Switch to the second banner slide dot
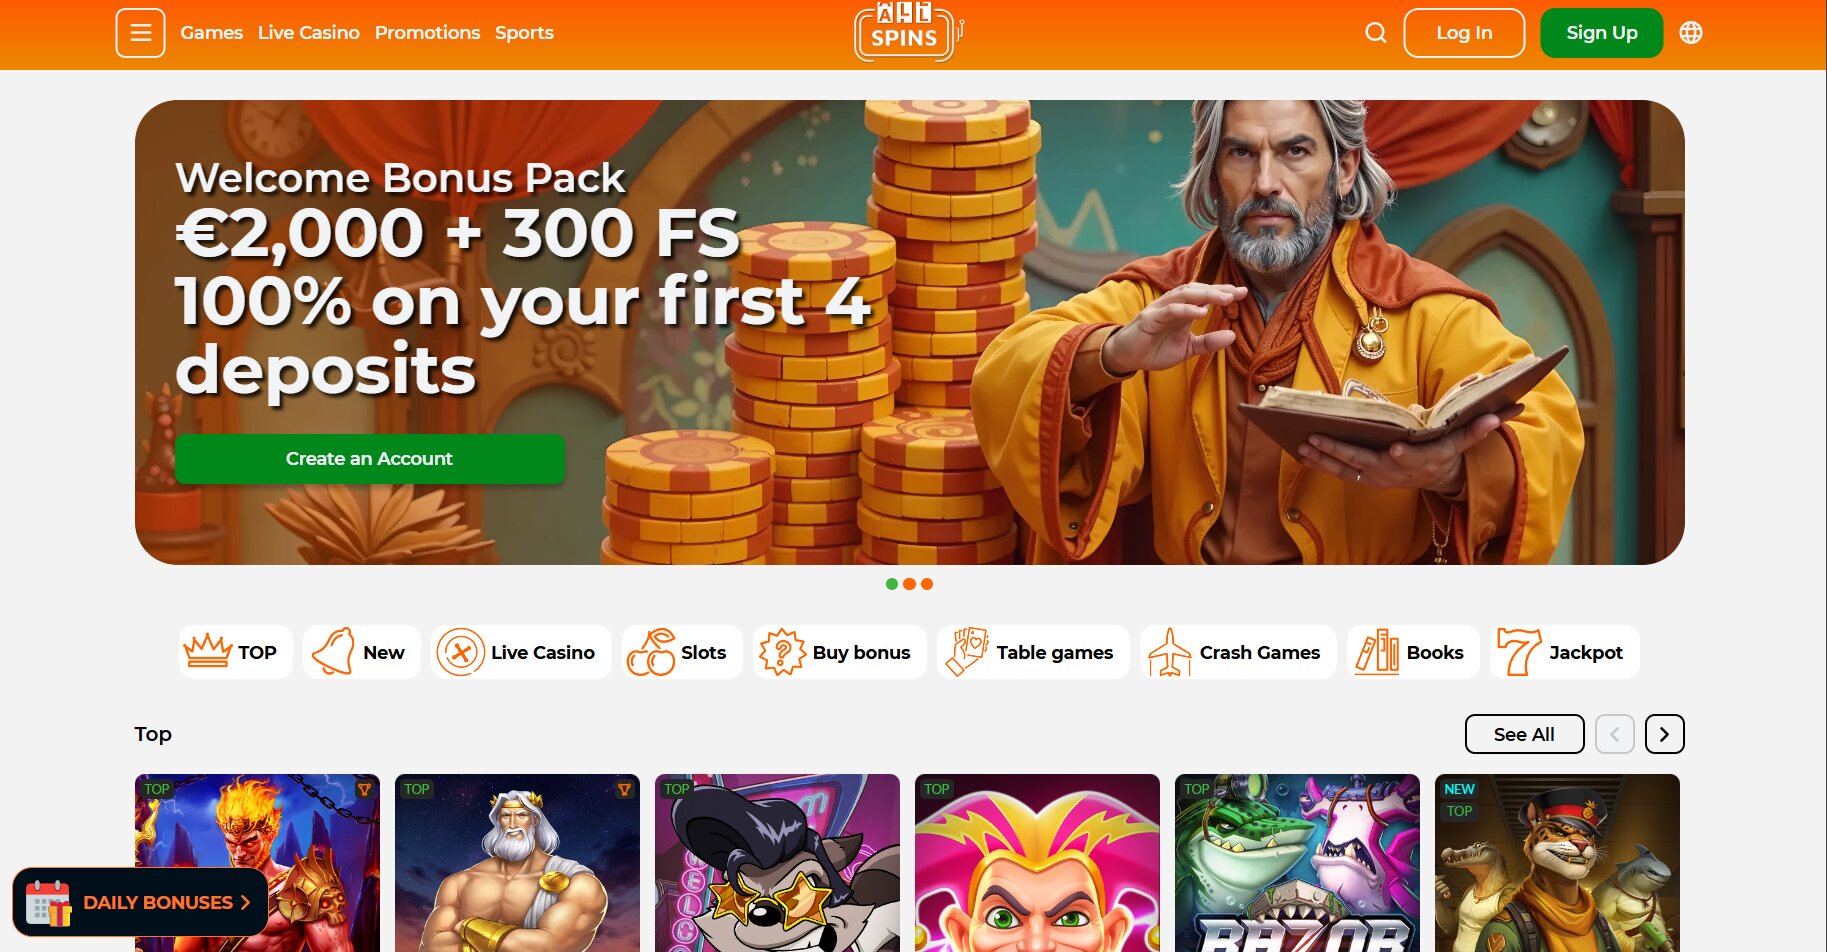The width and height of the screenshot is (1827, 952). pyautogui.click(x=909, y=584)
